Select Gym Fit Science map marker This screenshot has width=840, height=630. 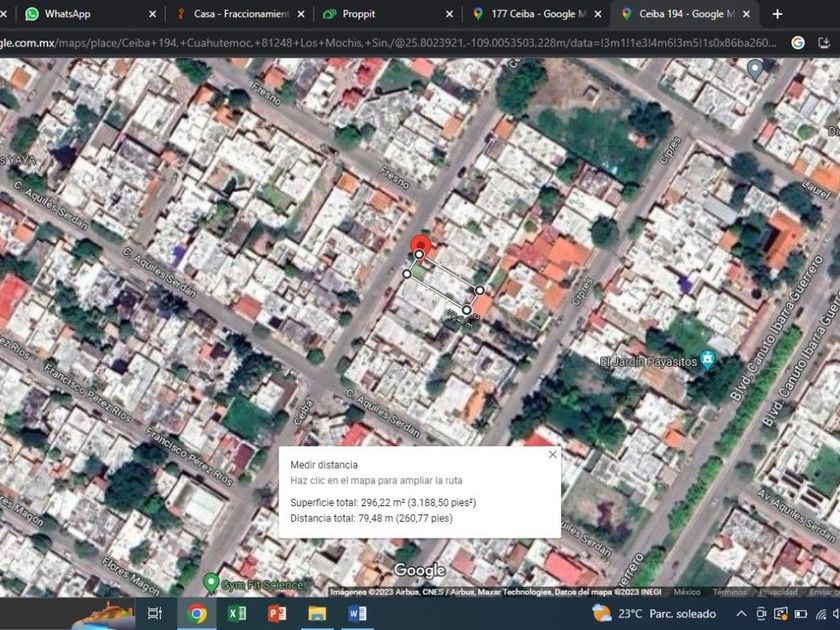pyautogui.click(x=210, y=582)
